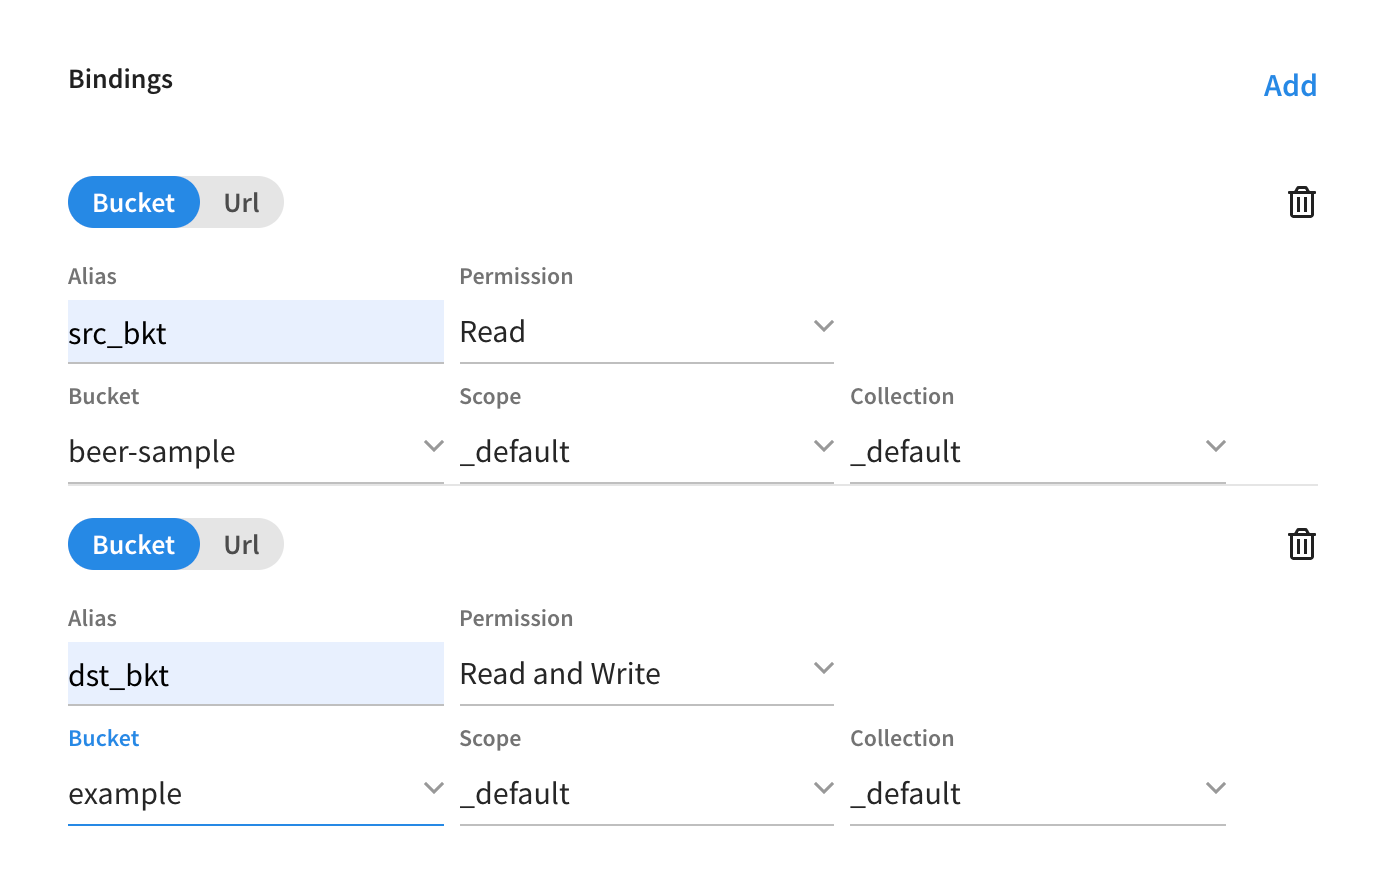Switch src_bkt binding type to Url
This screenshot has height=892, width=1396.
[241, 203]
